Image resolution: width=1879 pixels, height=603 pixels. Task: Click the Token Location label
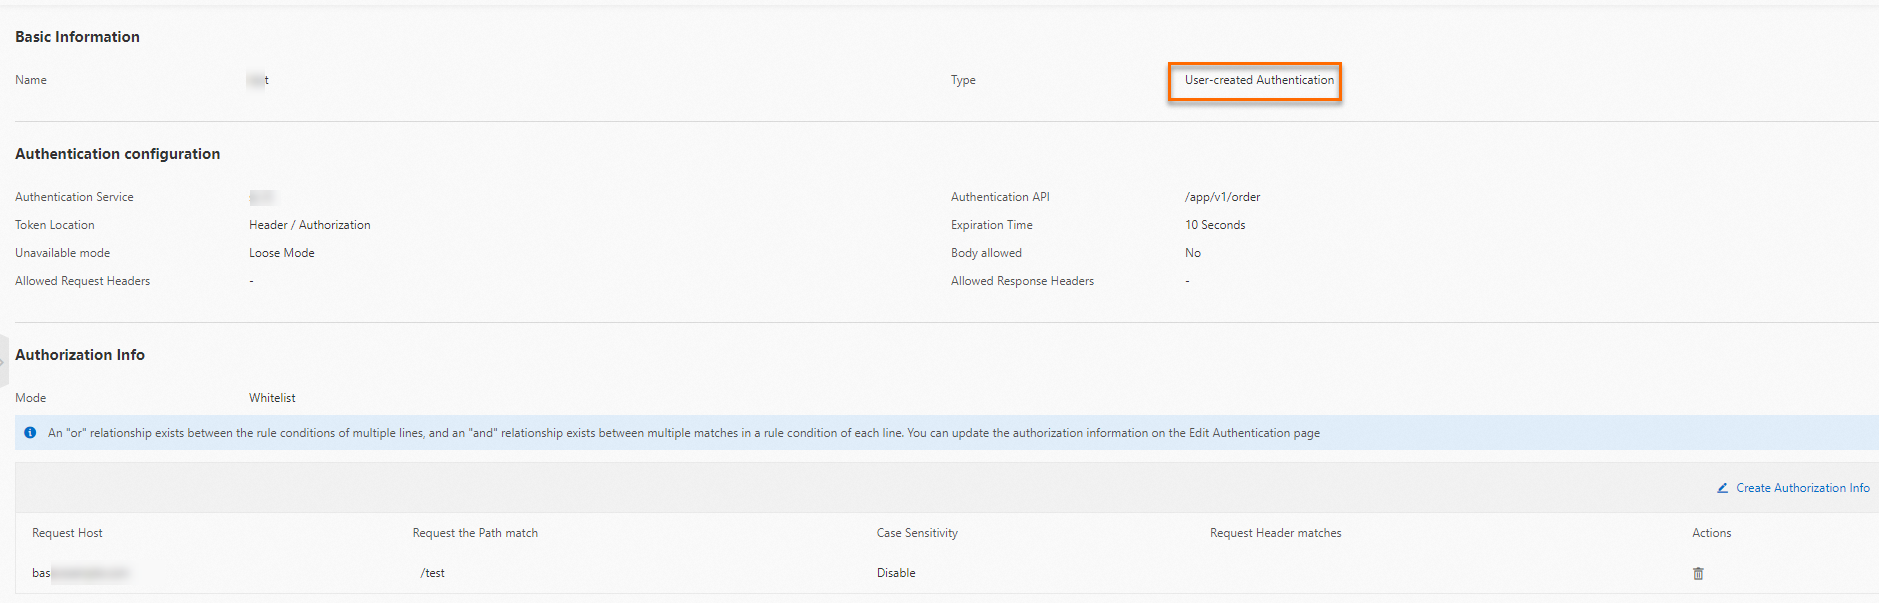point(55,225)
